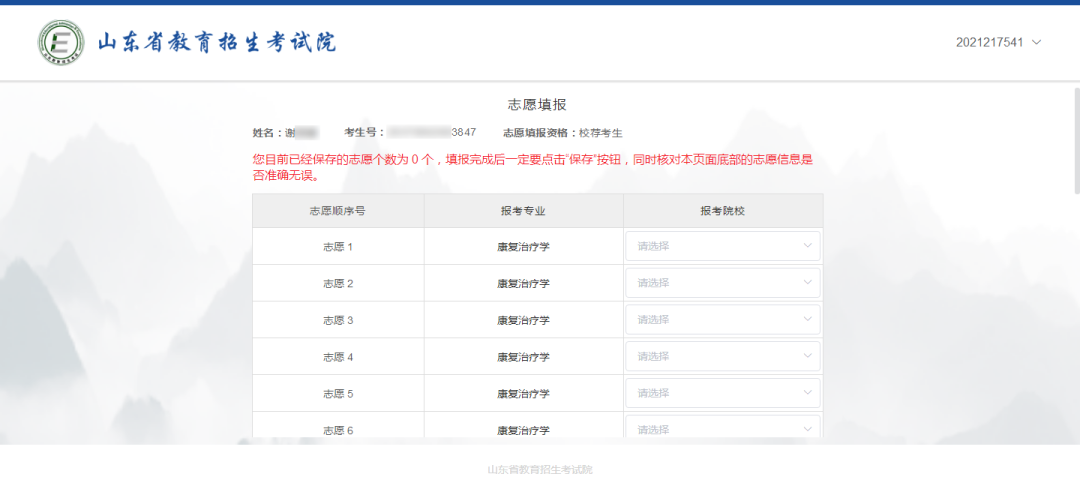The height and width of the screenshot is (495, 1080).
Task: Click the green circular institute logo
Action: 61,43
